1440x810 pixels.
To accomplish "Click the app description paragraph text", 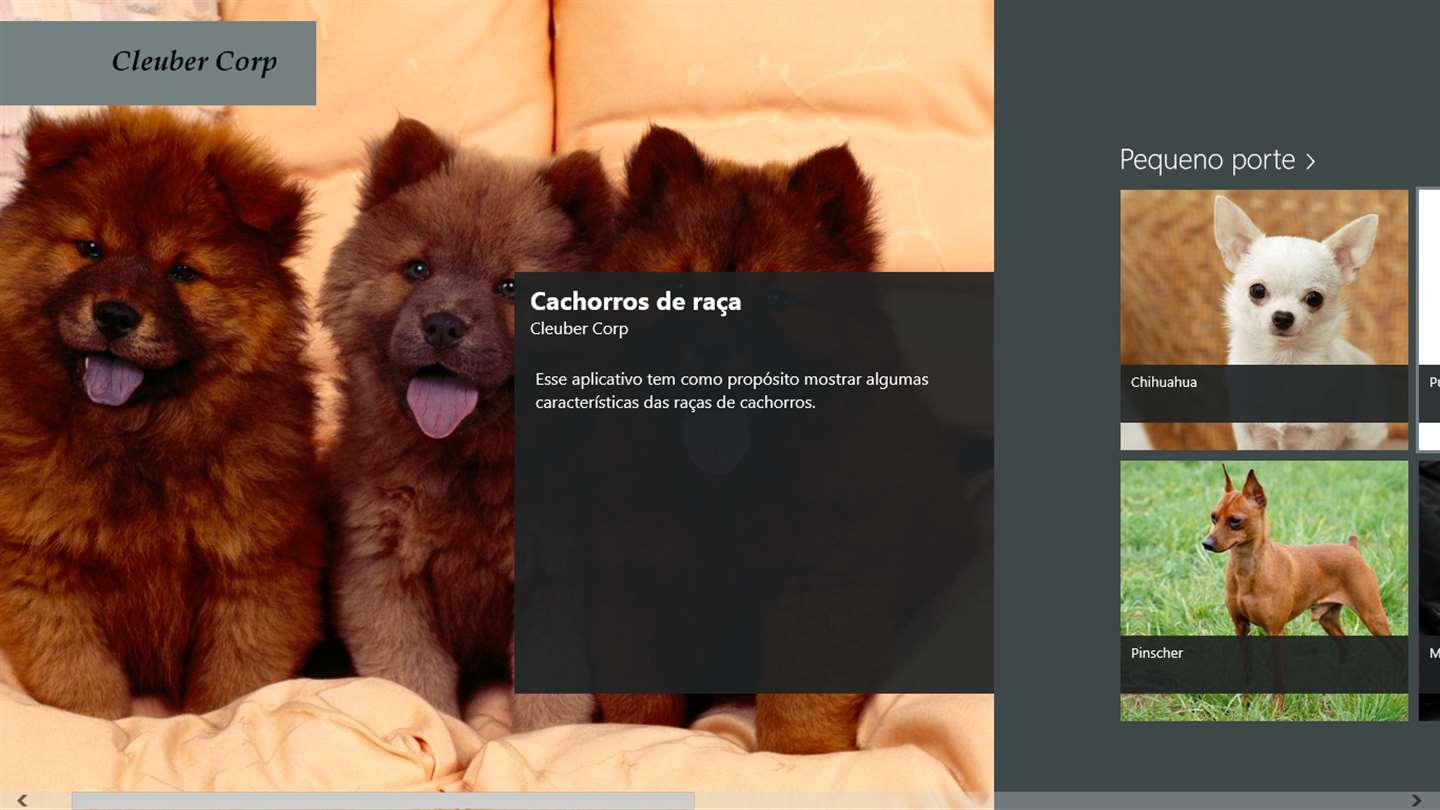I will tap(732, 391).
